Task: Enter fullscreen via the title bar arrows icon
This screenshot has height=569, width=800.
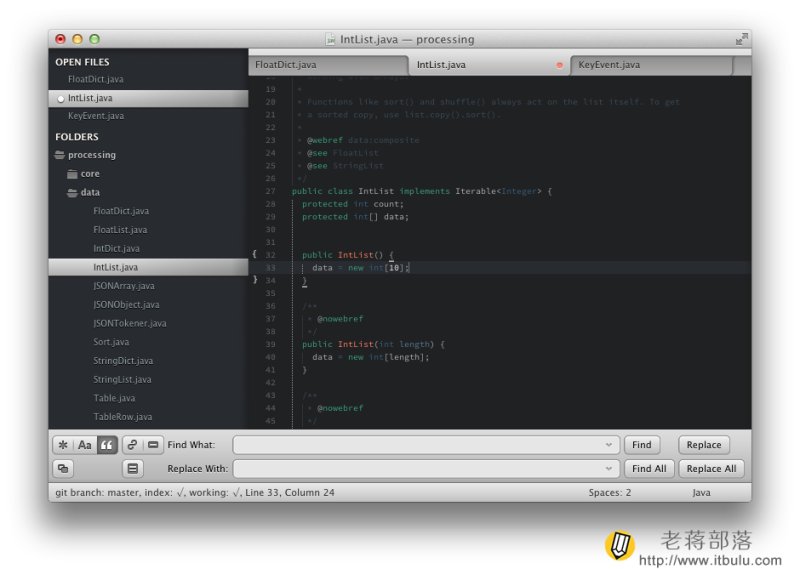Action: tap(741, 39)
